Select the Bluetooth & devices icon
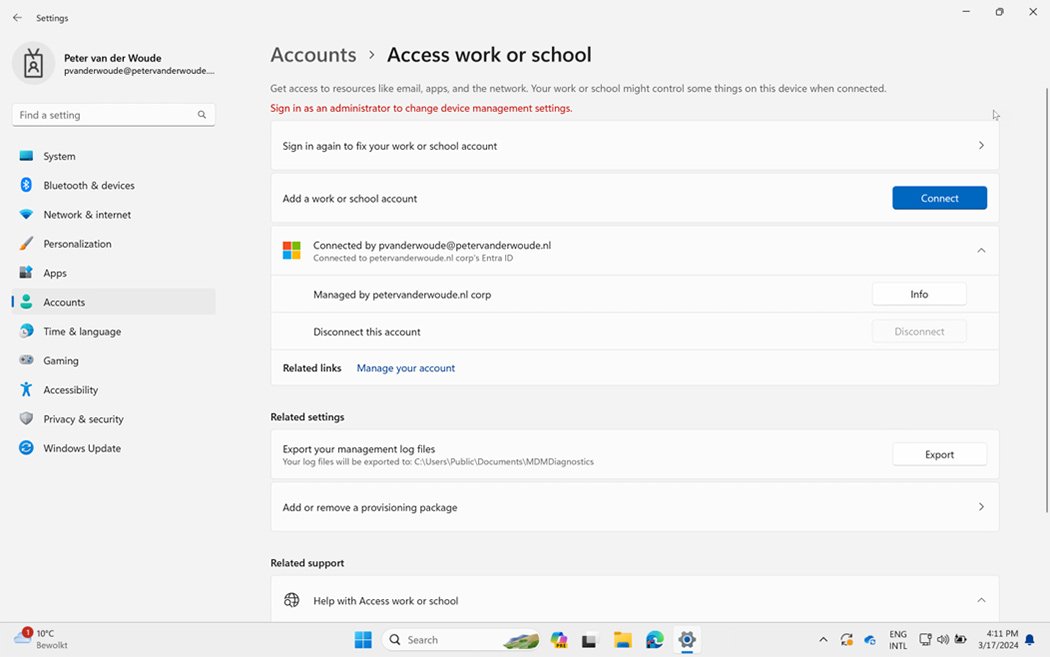 point(24,185)
